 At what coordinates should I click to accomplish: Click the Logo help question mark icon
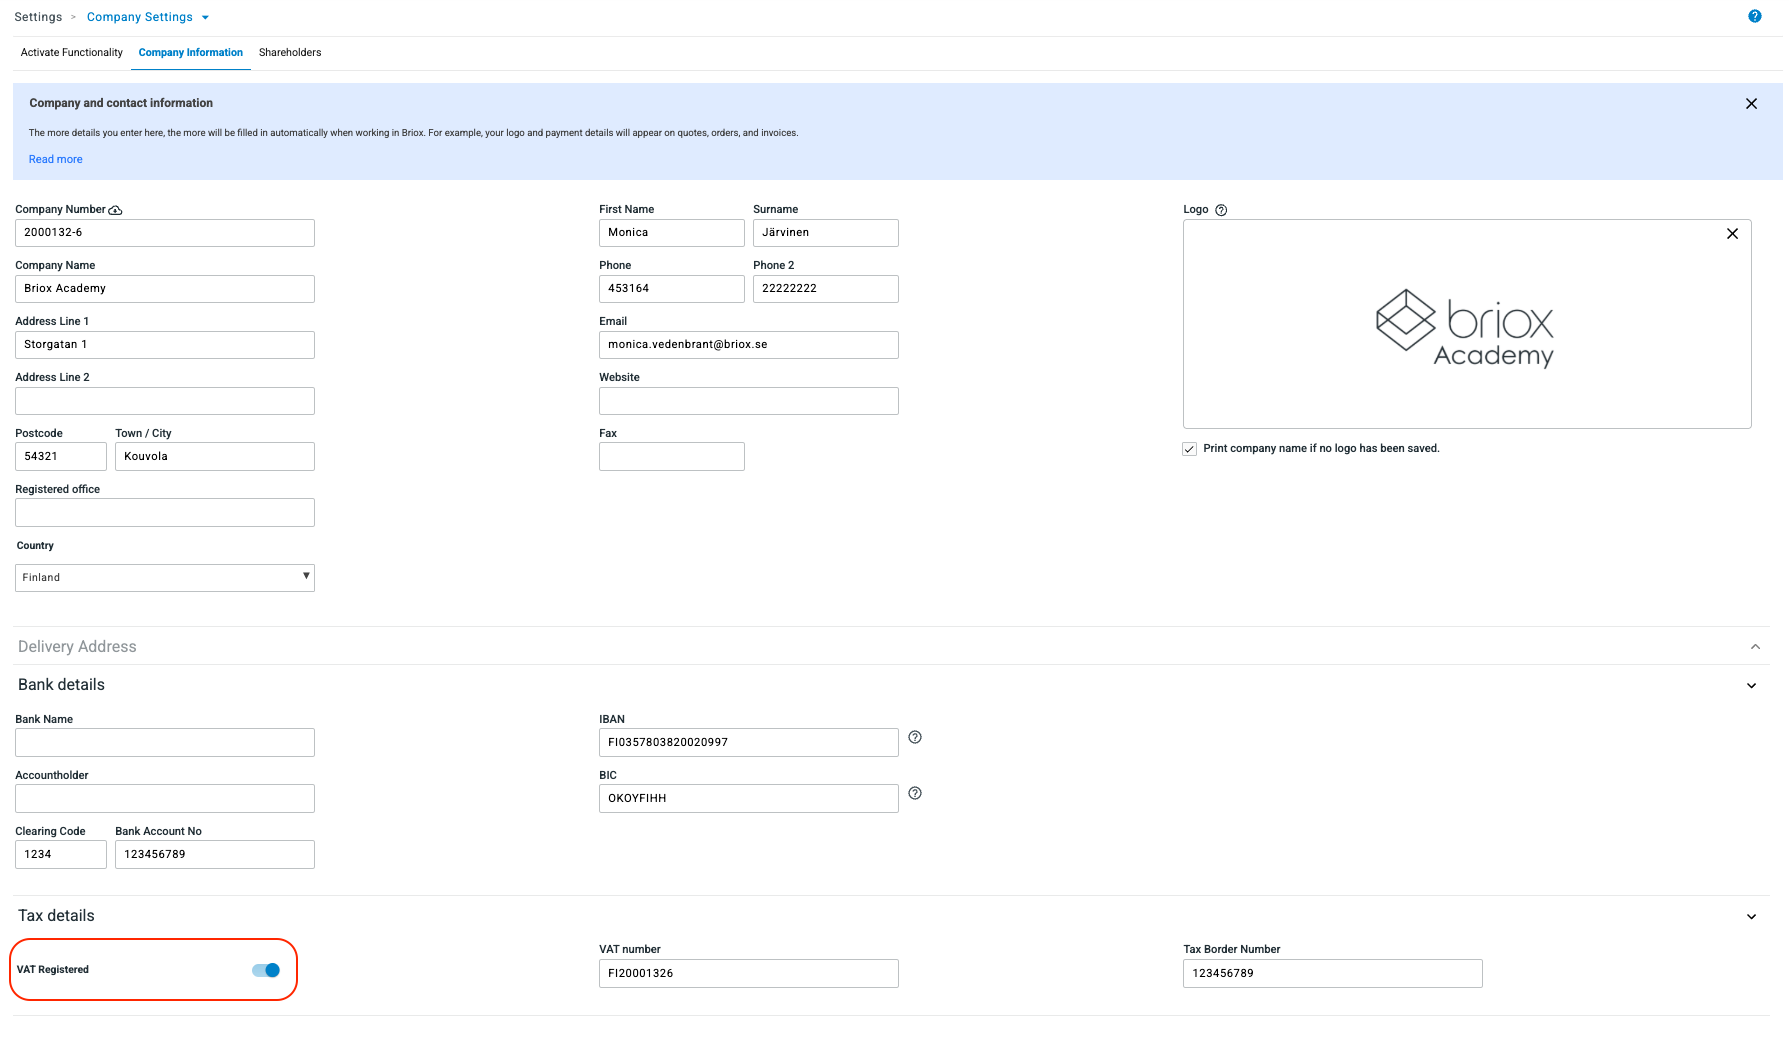1220,210
